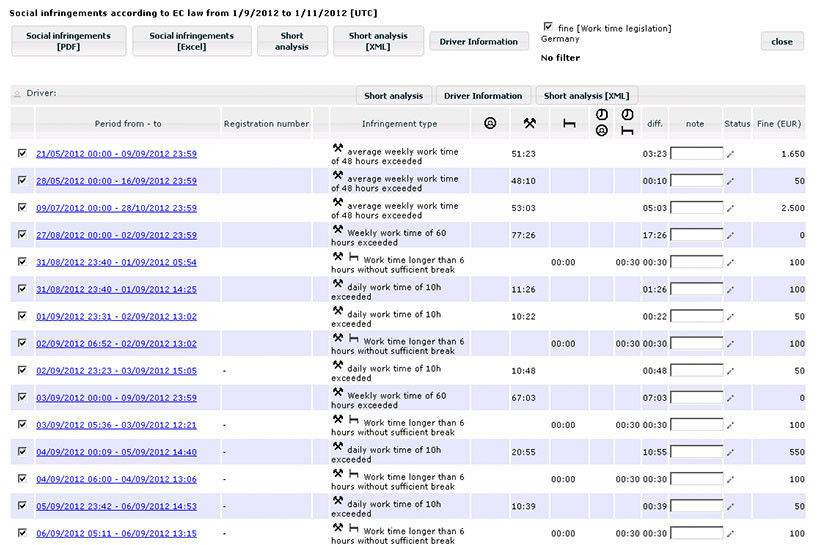Open period link 31/08/2012 23:40 - 01/09/2012 14:25

pos(116,289)
